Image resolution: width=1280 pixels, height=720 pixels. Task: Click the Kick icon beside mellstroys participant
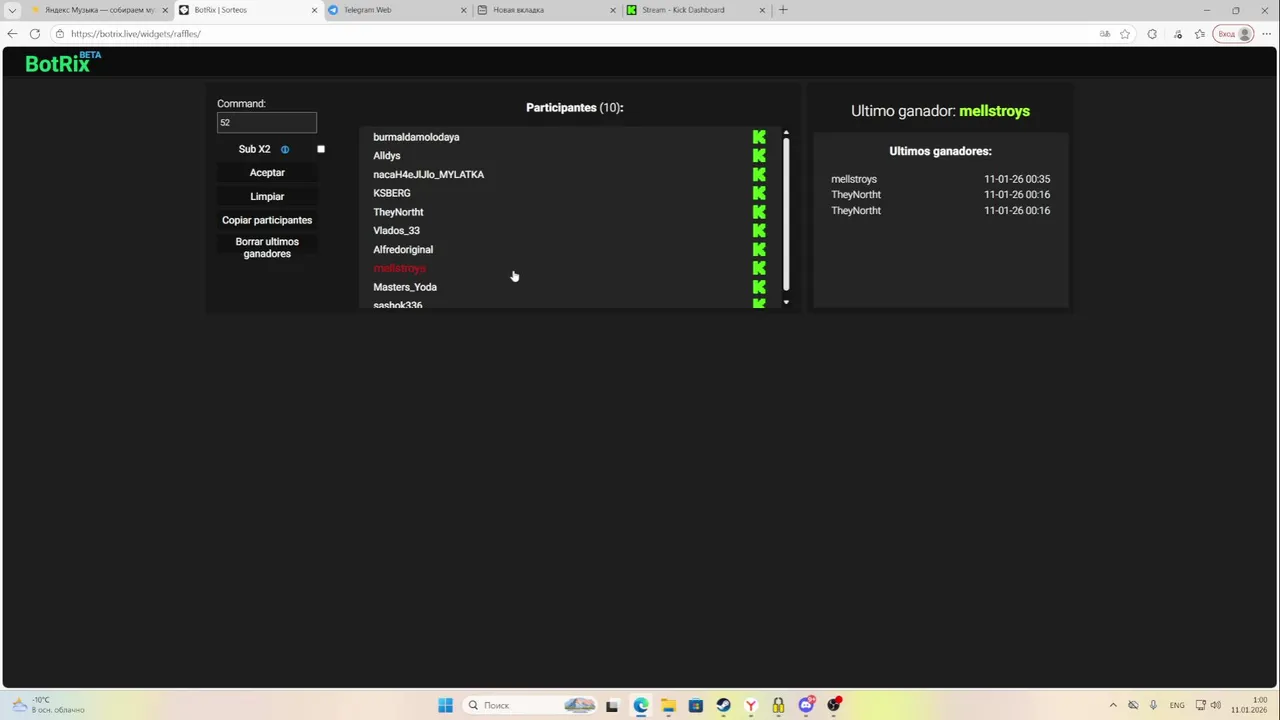(759, 268)
